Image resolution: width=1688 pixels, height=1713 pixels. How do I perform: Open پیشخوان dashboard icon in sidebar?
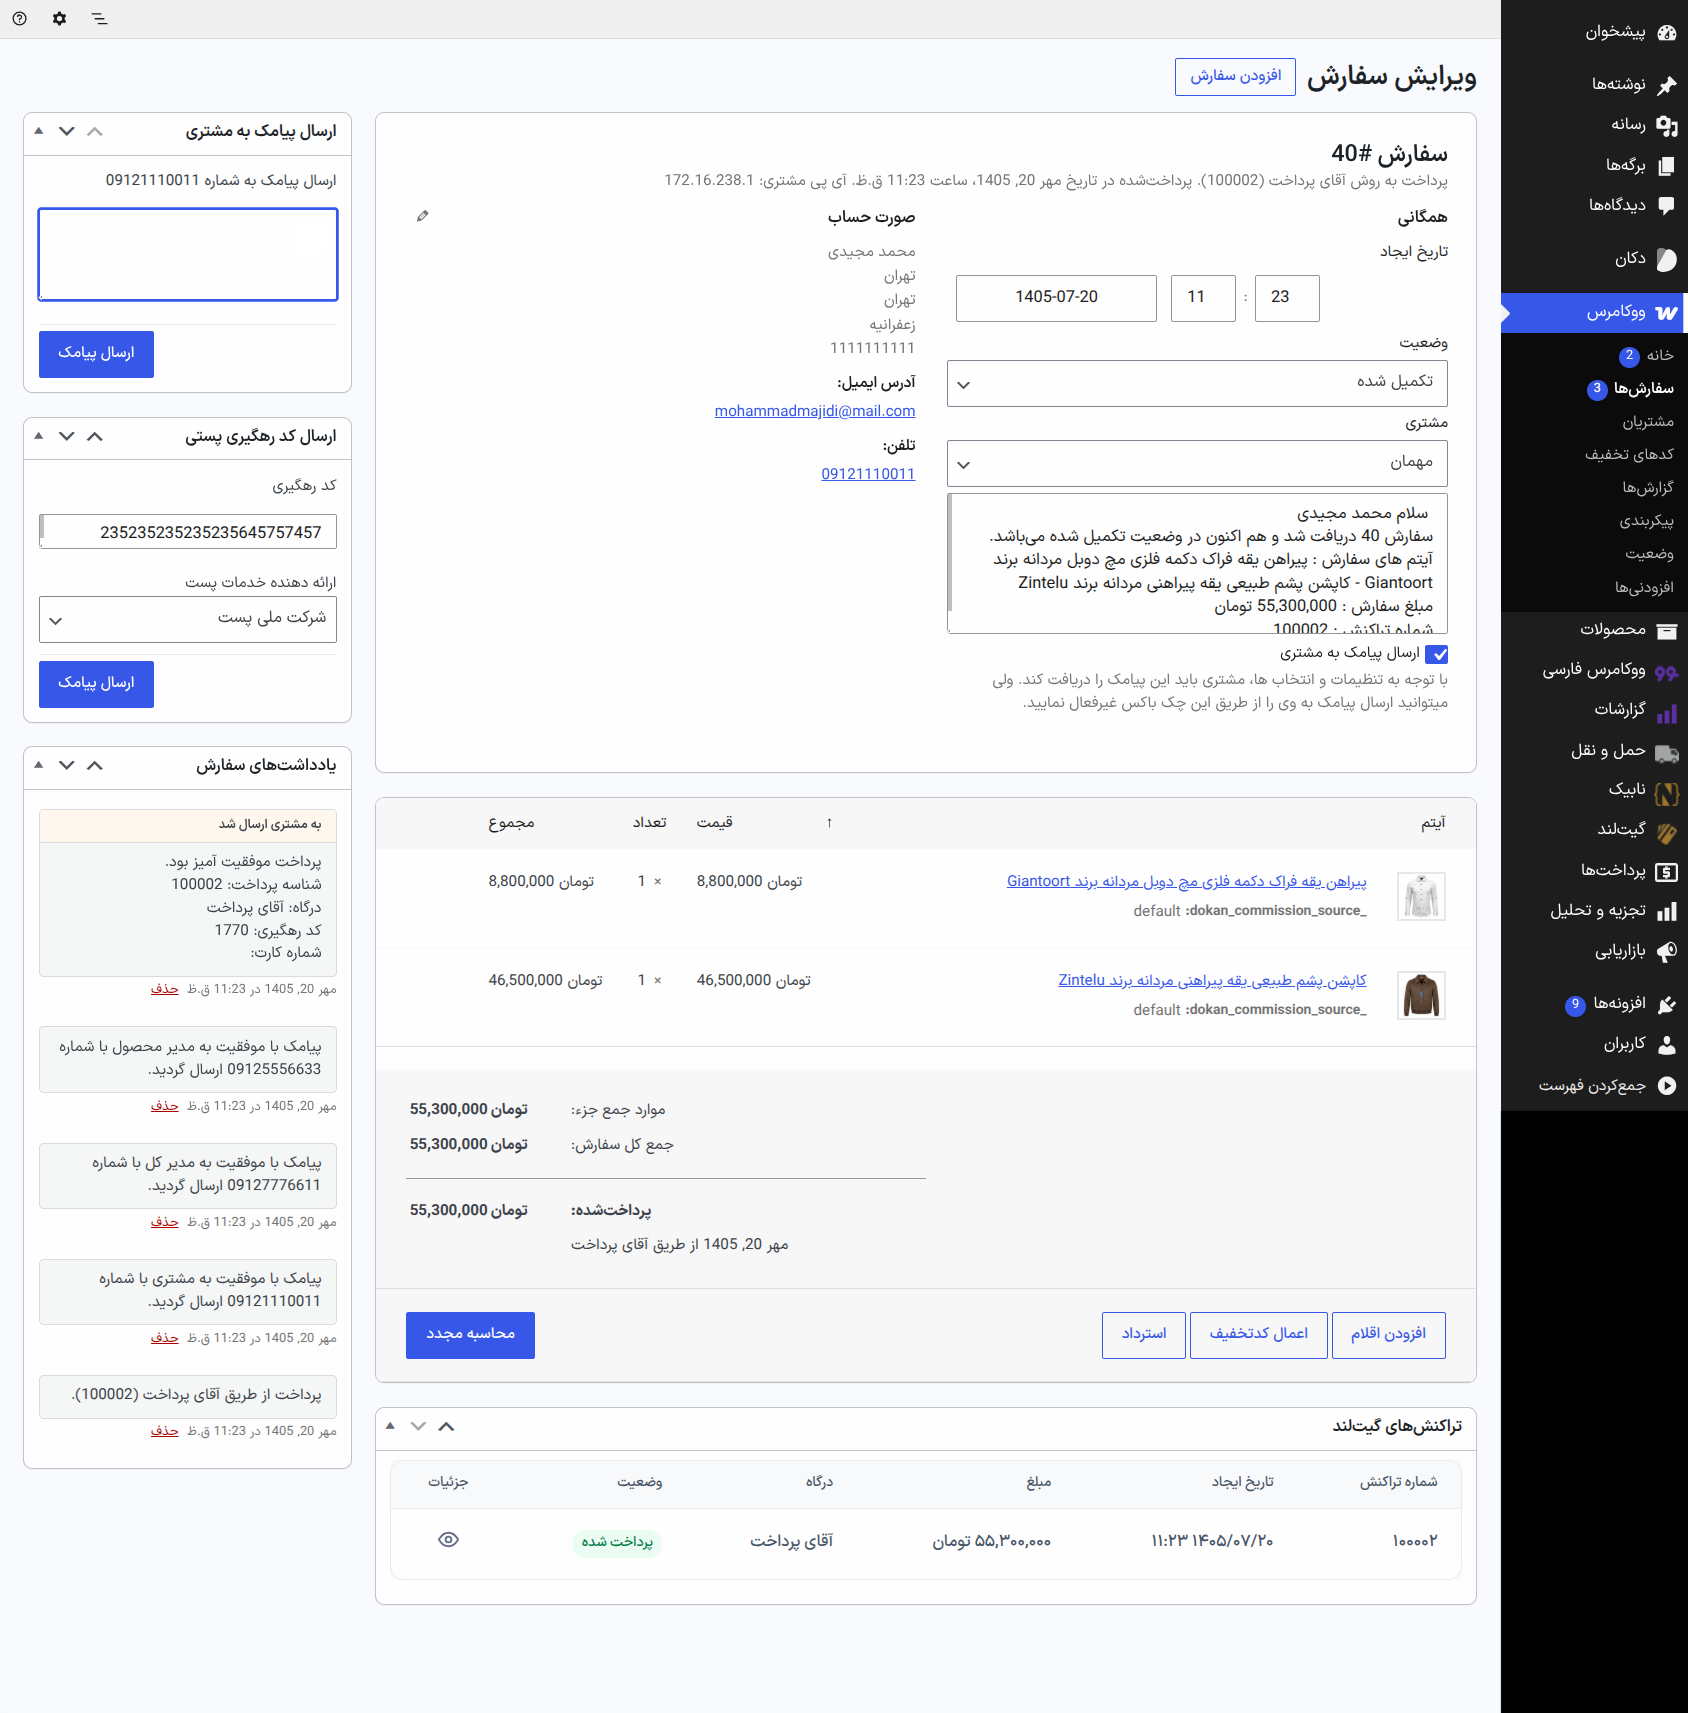pyautogui.click(x=1666, y=32)
